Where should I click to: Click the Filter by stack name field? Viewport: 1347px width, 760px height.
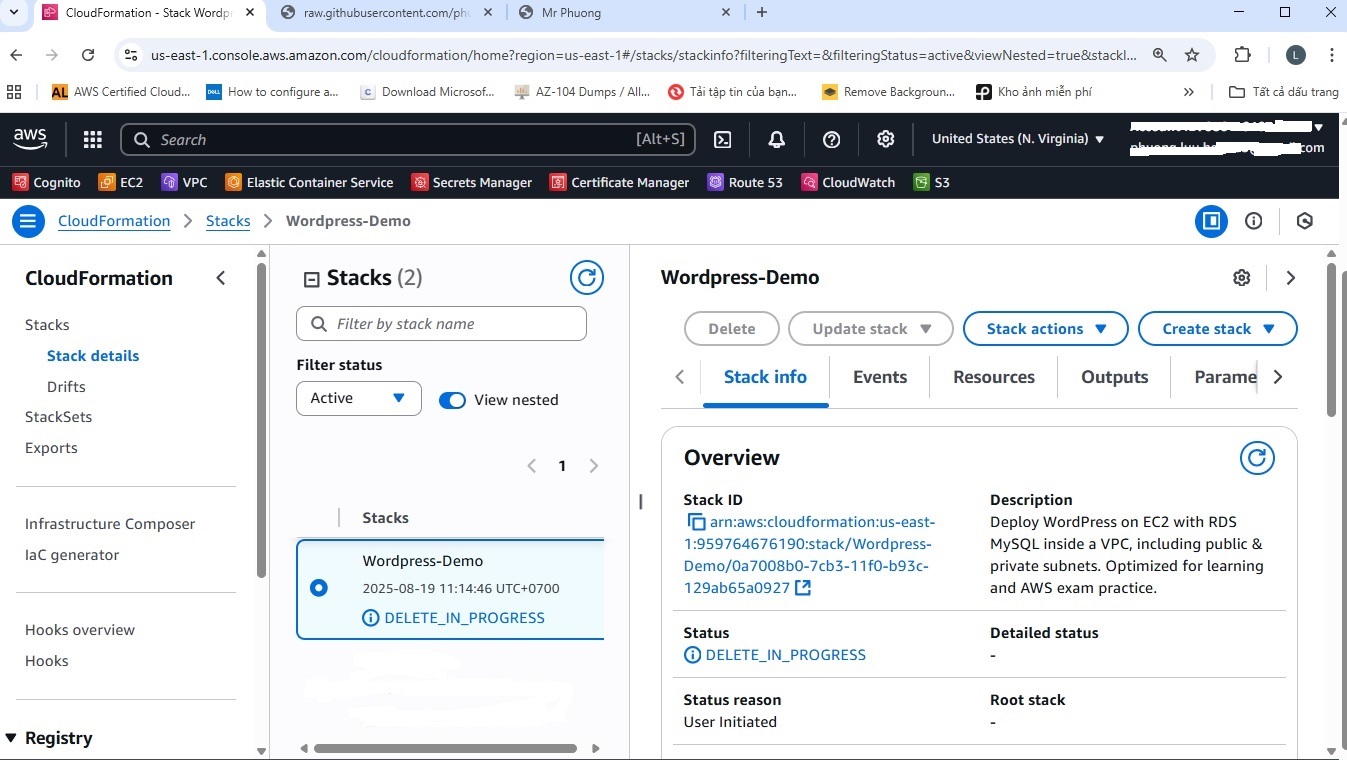(x=441, y=324)
